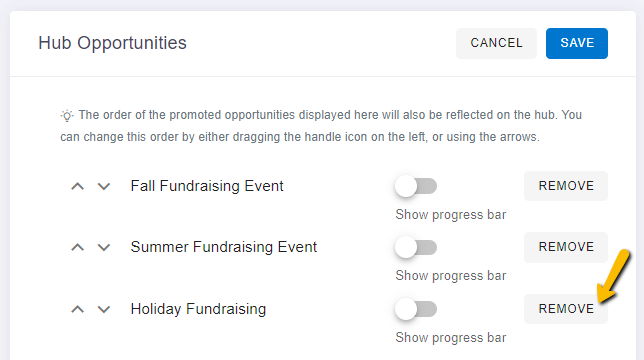Viewport: 644px width, 360px height.
Task: Select the Fall Fundraising Event name
Action: (207, 186)
